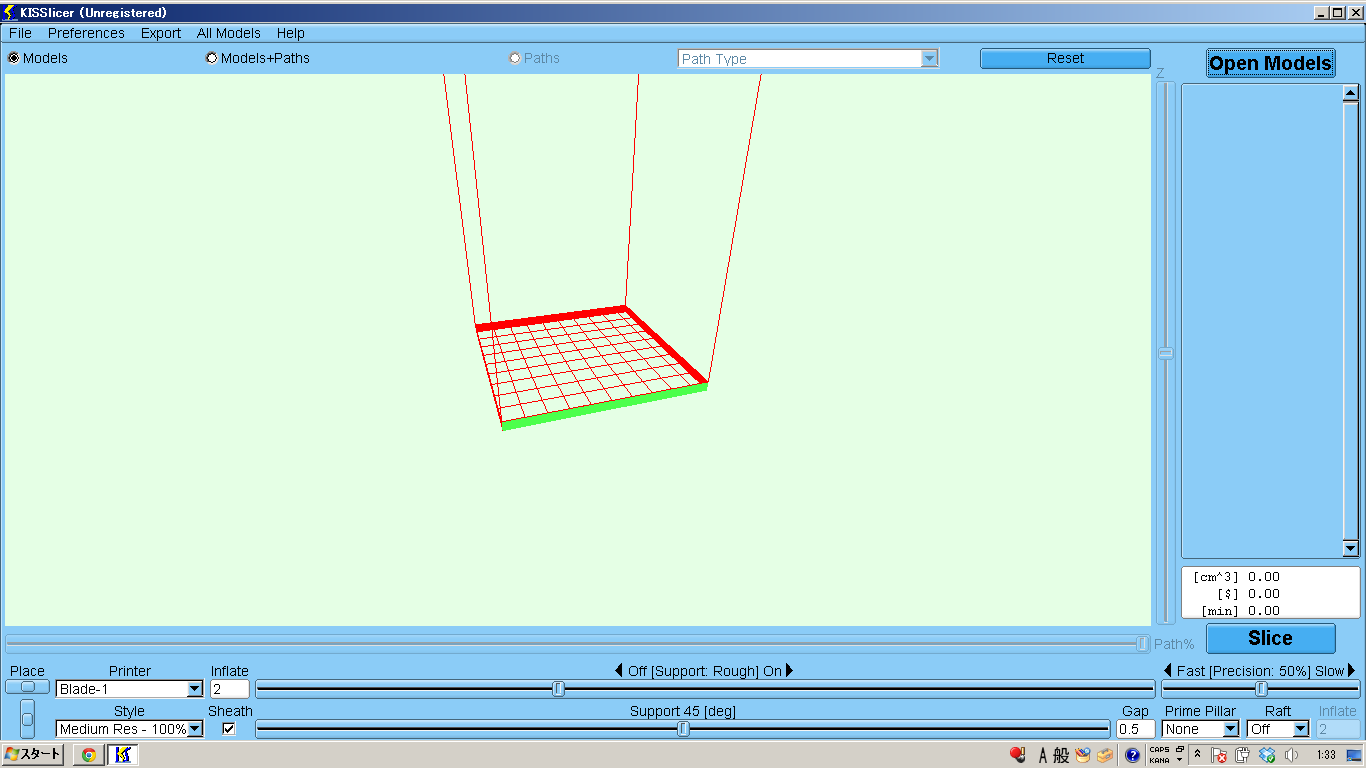Viewport: 1366px width, 768px height.
Task: Click the Gap value input field
Action: (1135, 729)
